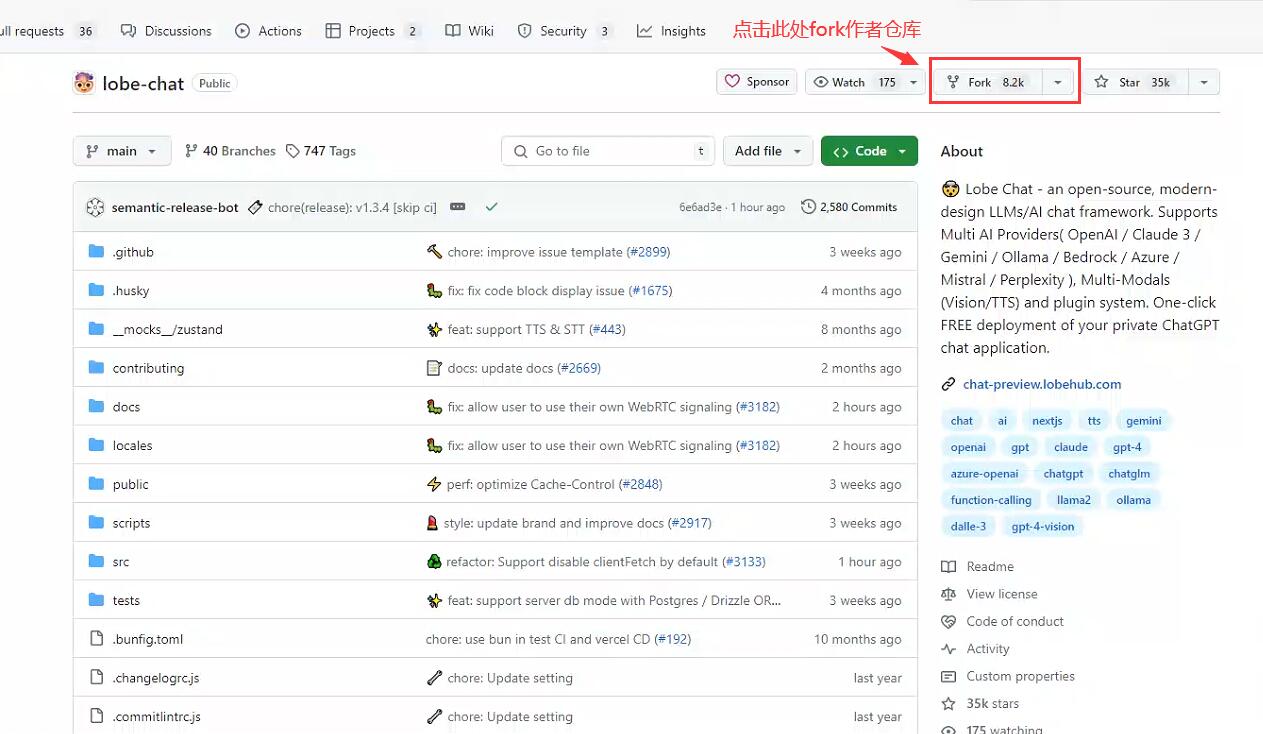This screenshot has height=734, width=1263.
Task: Open the Activity pulse link
Action: point(987,648)
